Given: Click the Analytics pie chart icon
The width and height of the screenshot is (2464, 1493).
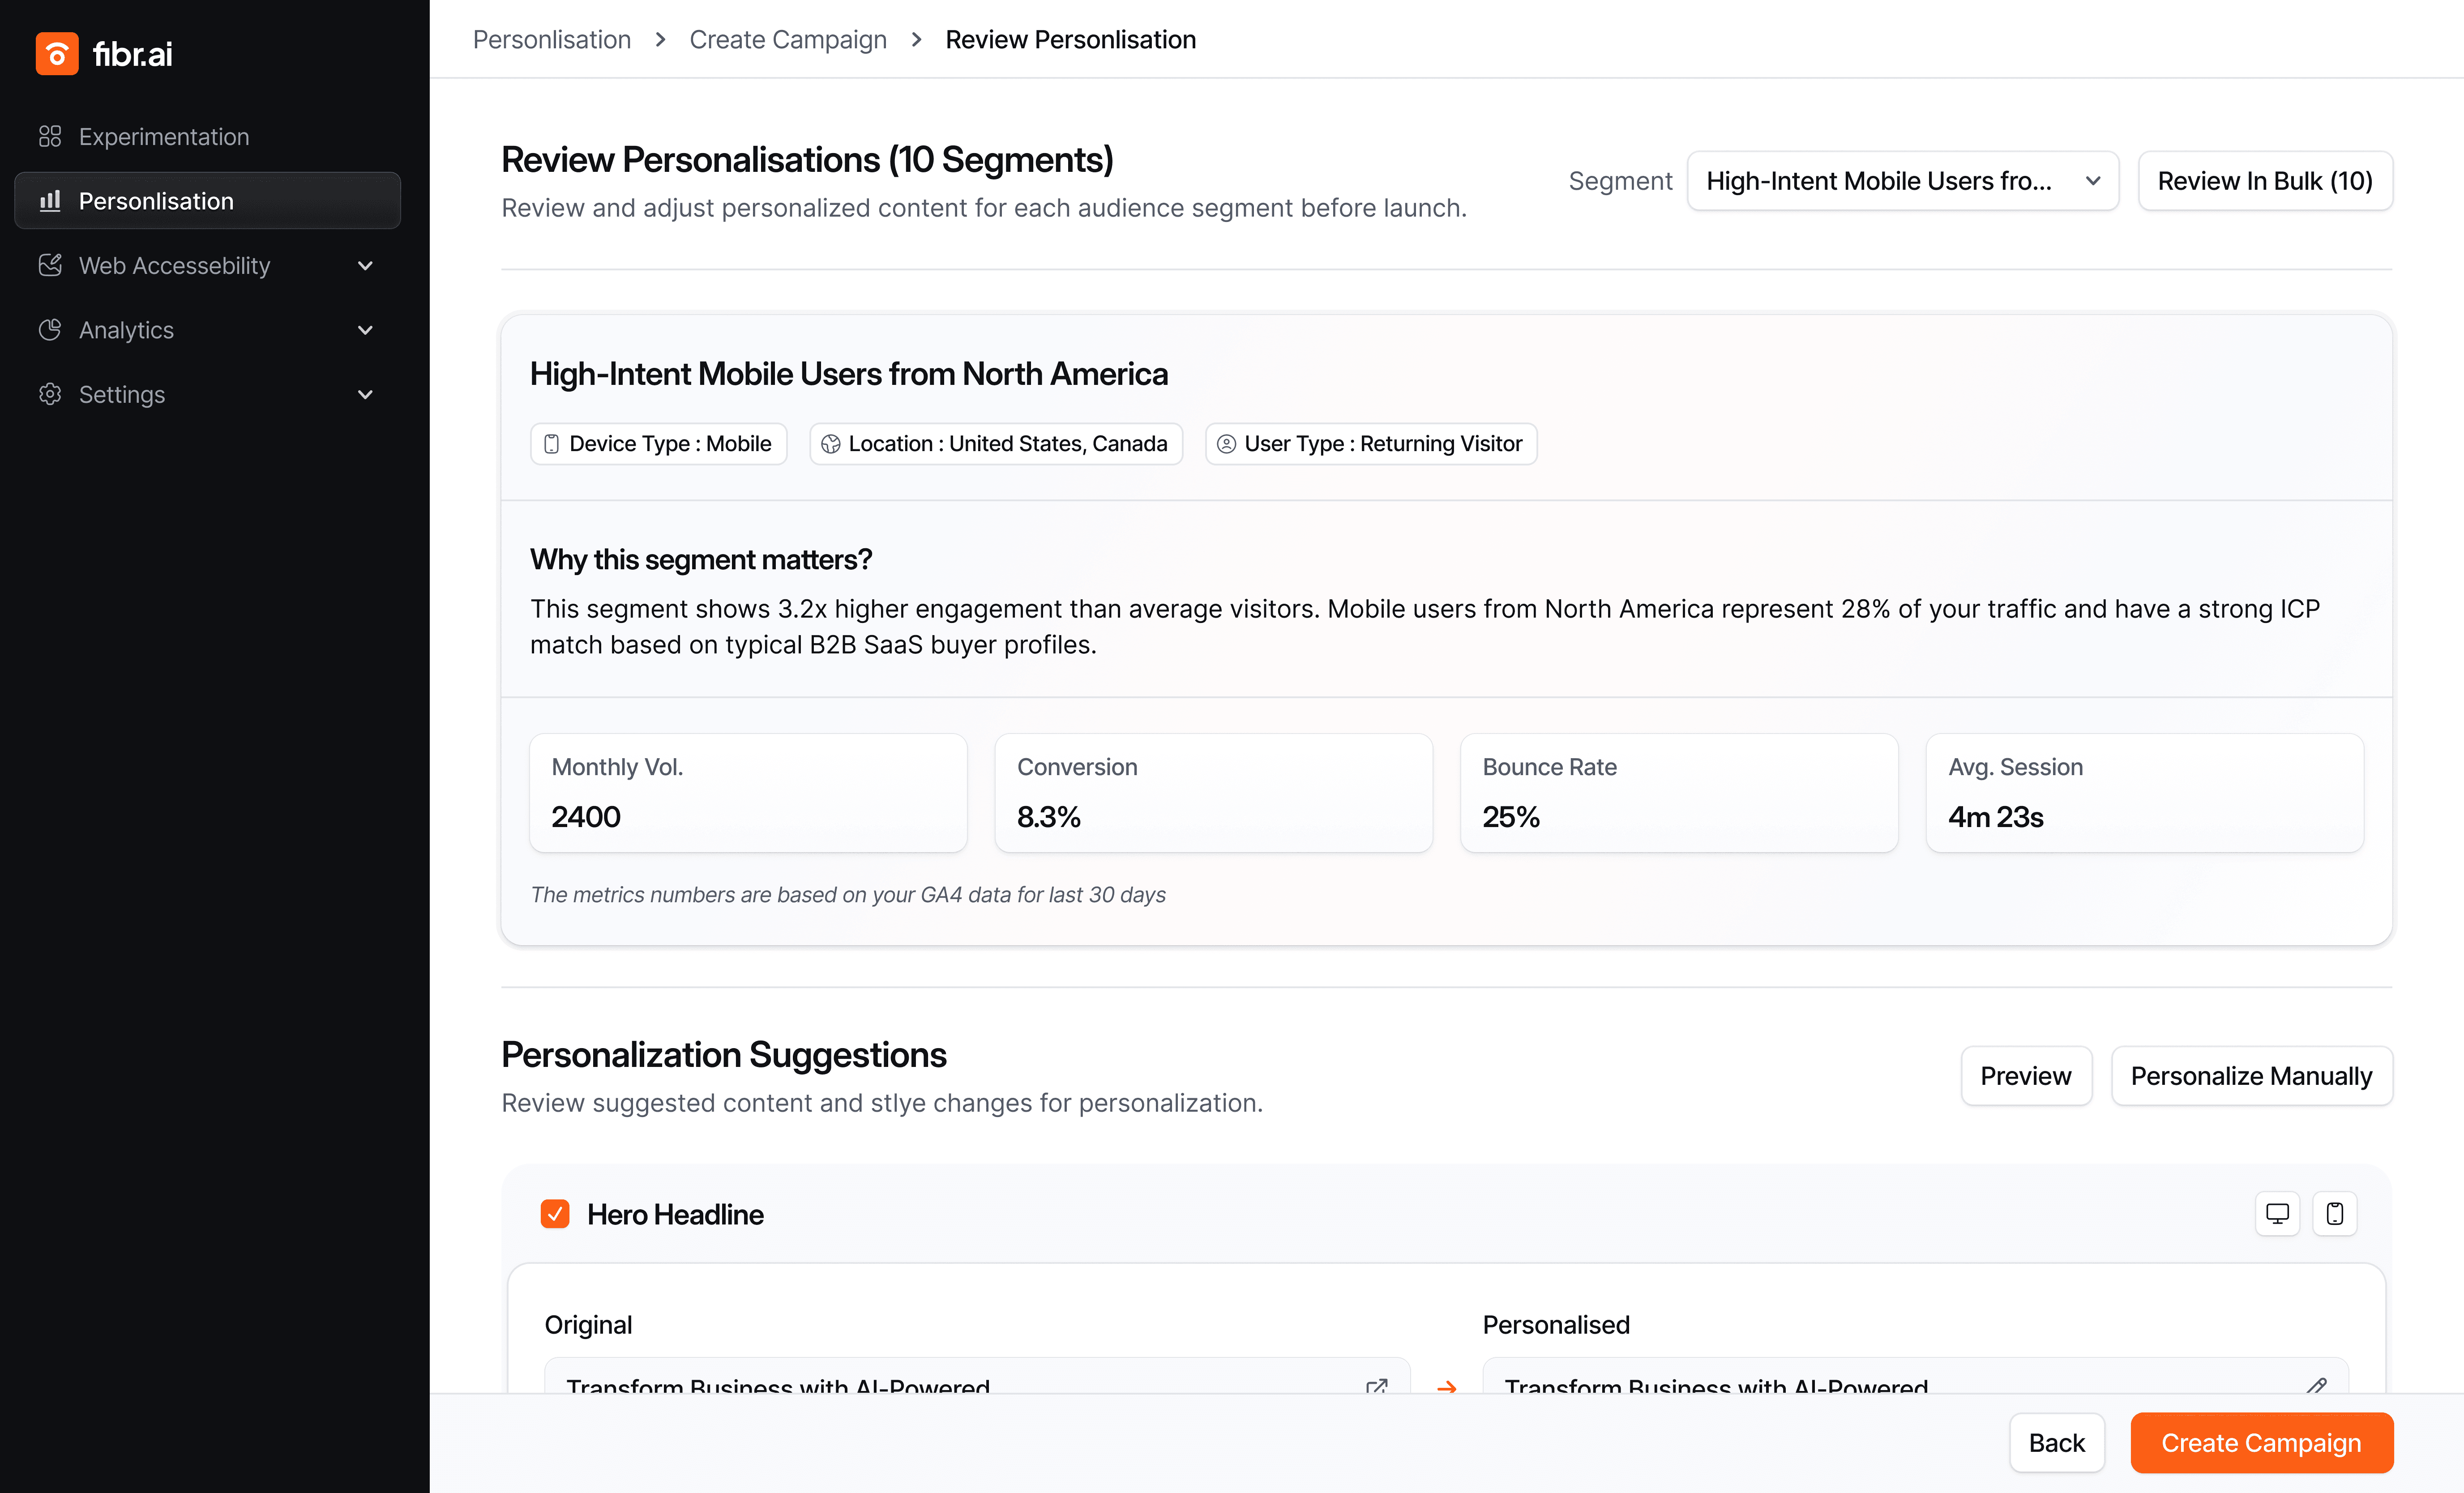Looking at the screenshot, I should point(50,330).
